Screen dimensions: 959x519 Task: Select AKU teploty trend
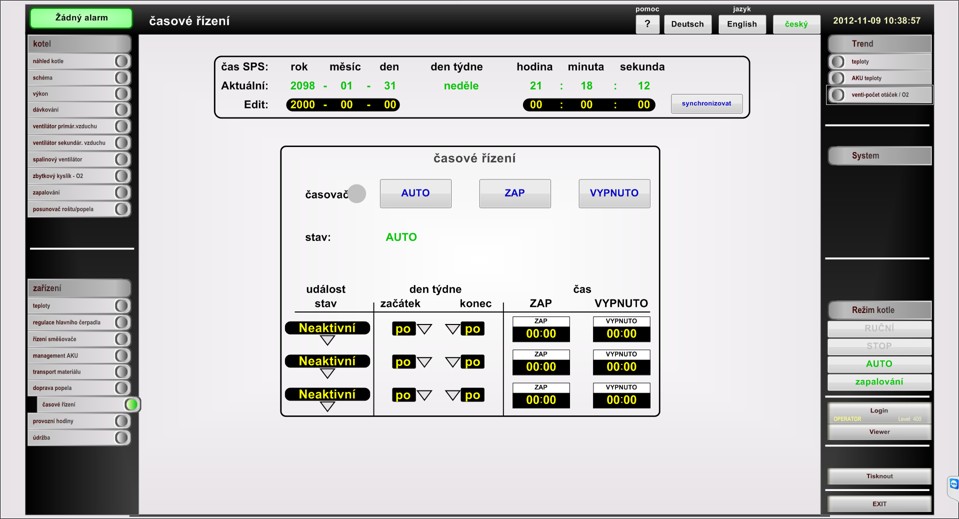point(879,78)
